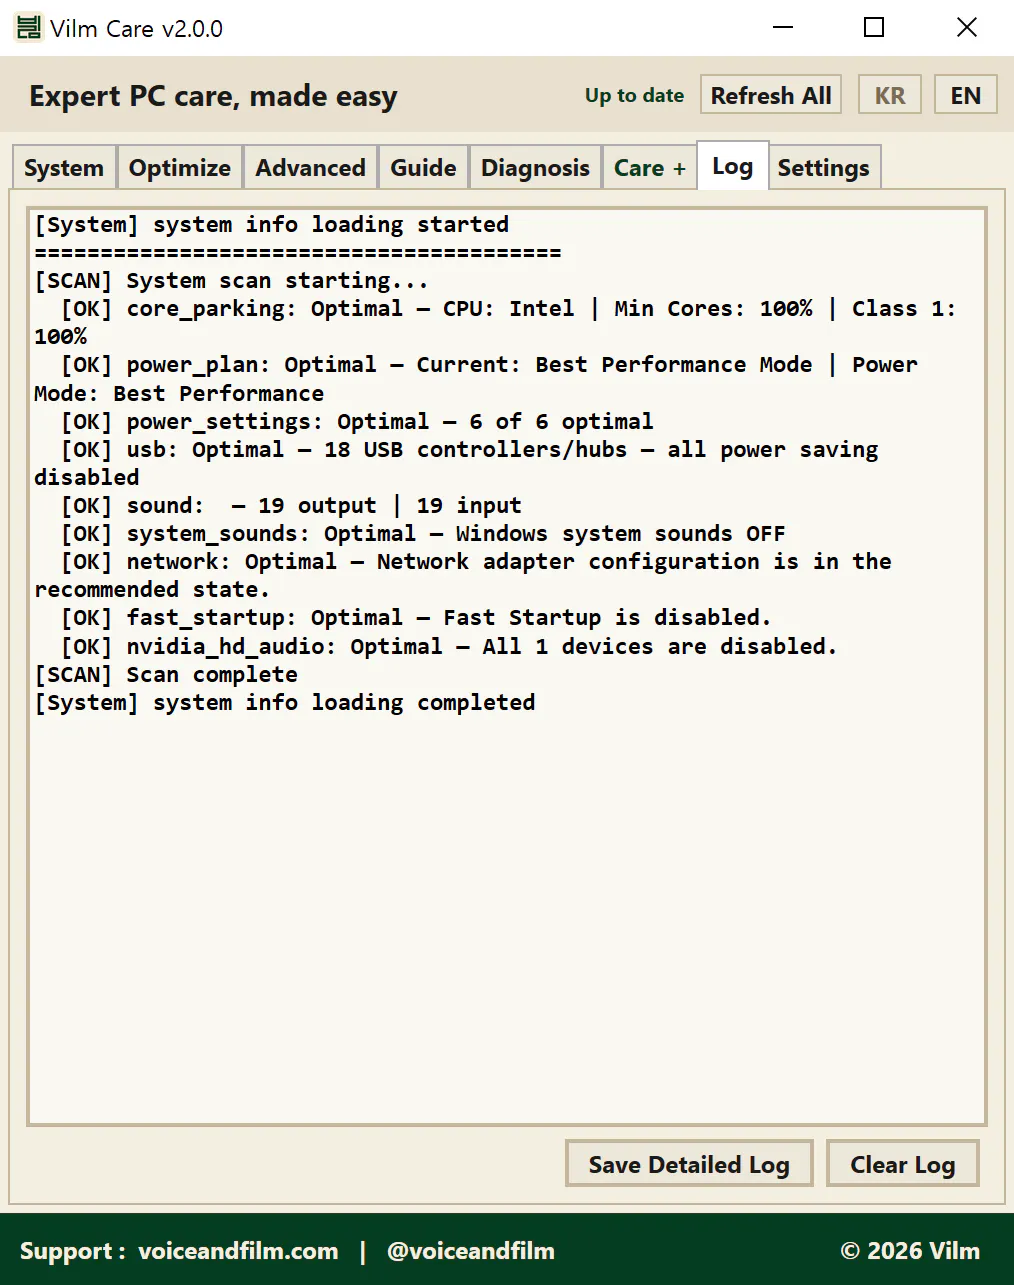
Task: Click the Vilm Care app icon
Action: pos(29,28)
